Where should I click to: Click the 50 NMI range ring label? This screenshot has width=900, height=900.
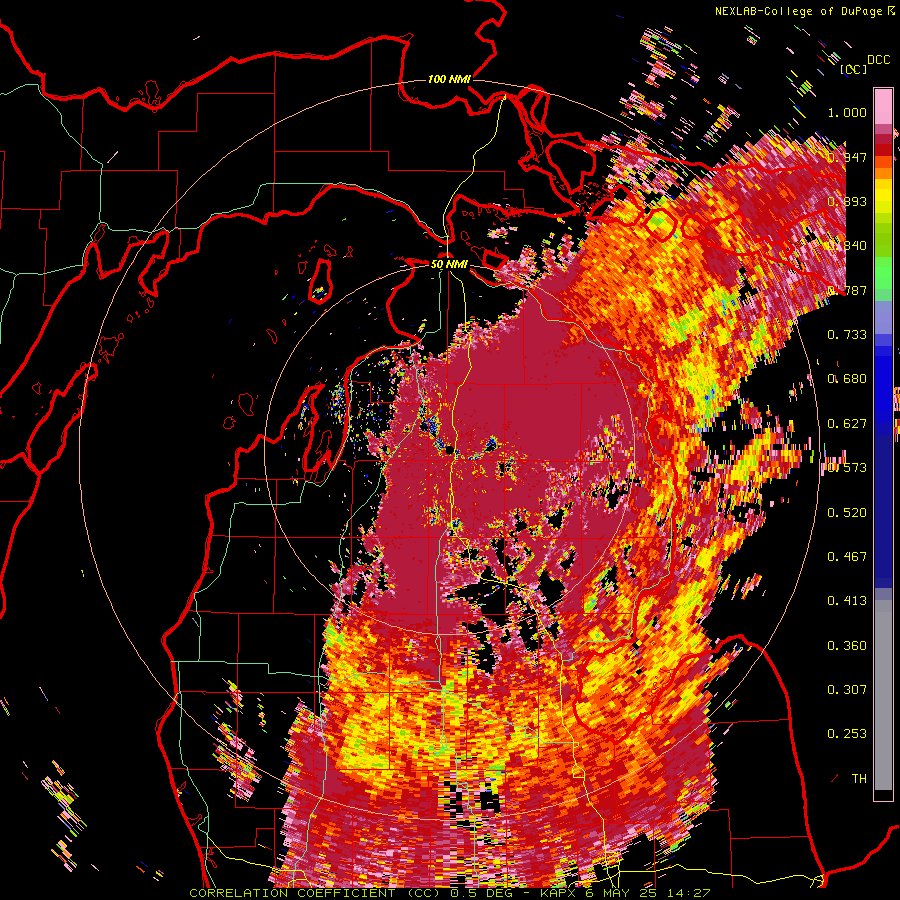click(x=449, y=265)
